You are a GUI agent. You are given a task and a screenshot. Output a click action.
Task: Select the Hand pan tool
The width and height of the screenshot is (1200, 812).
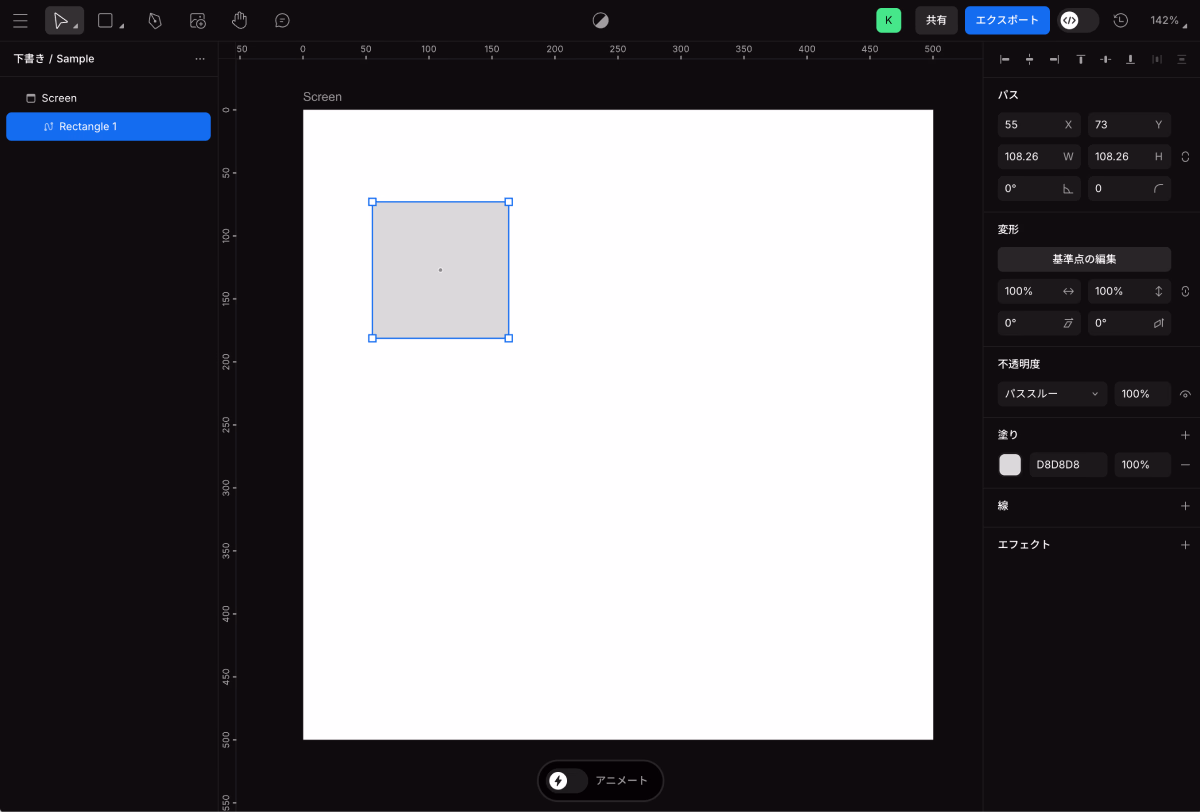pos(239,21)
